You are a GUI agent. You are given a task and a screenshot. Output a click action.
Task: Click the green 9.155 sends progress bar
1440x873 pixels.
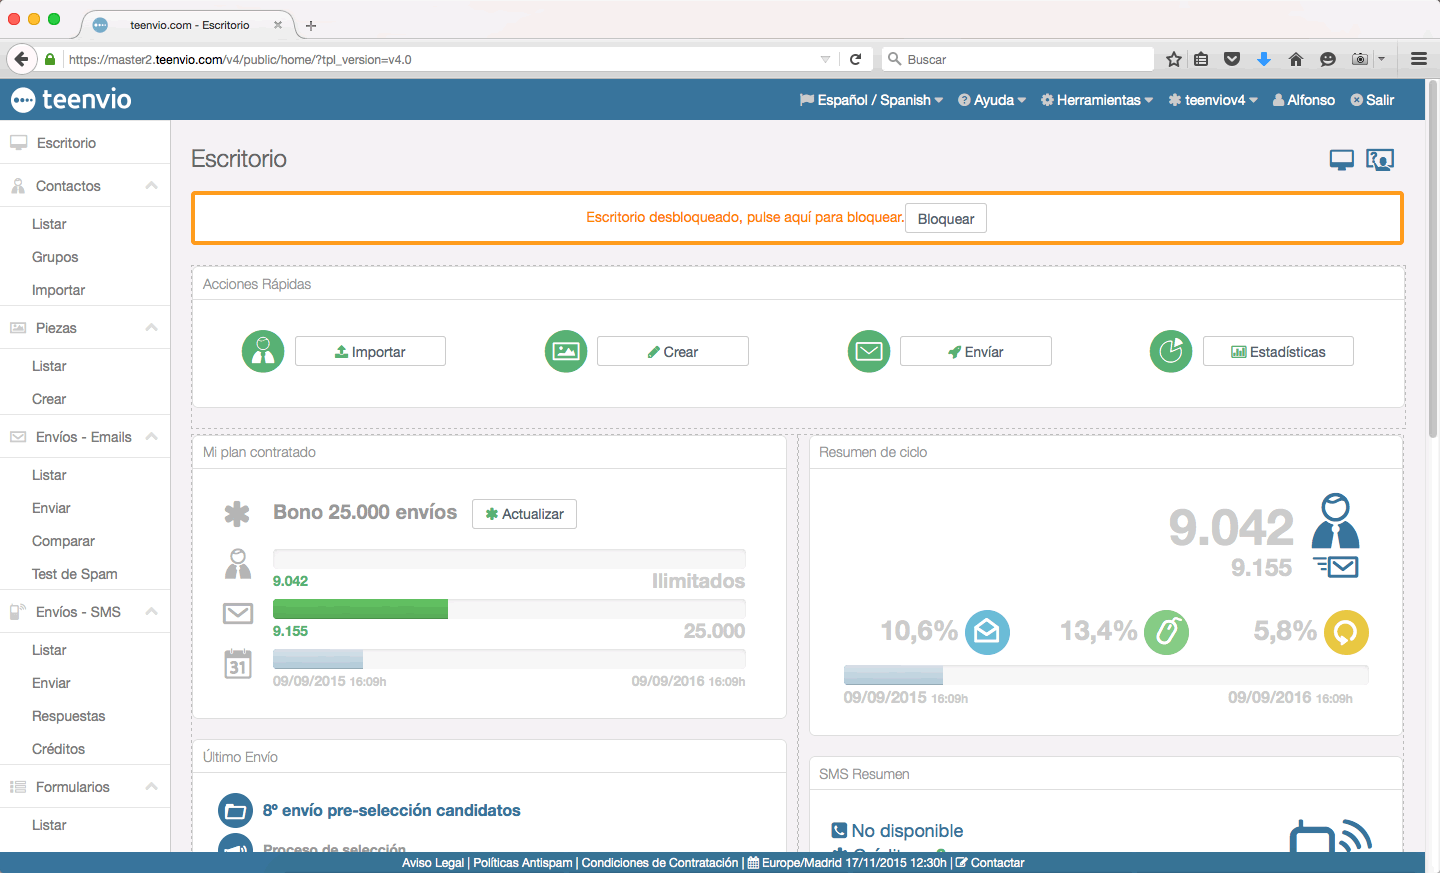tap(360, 609)
